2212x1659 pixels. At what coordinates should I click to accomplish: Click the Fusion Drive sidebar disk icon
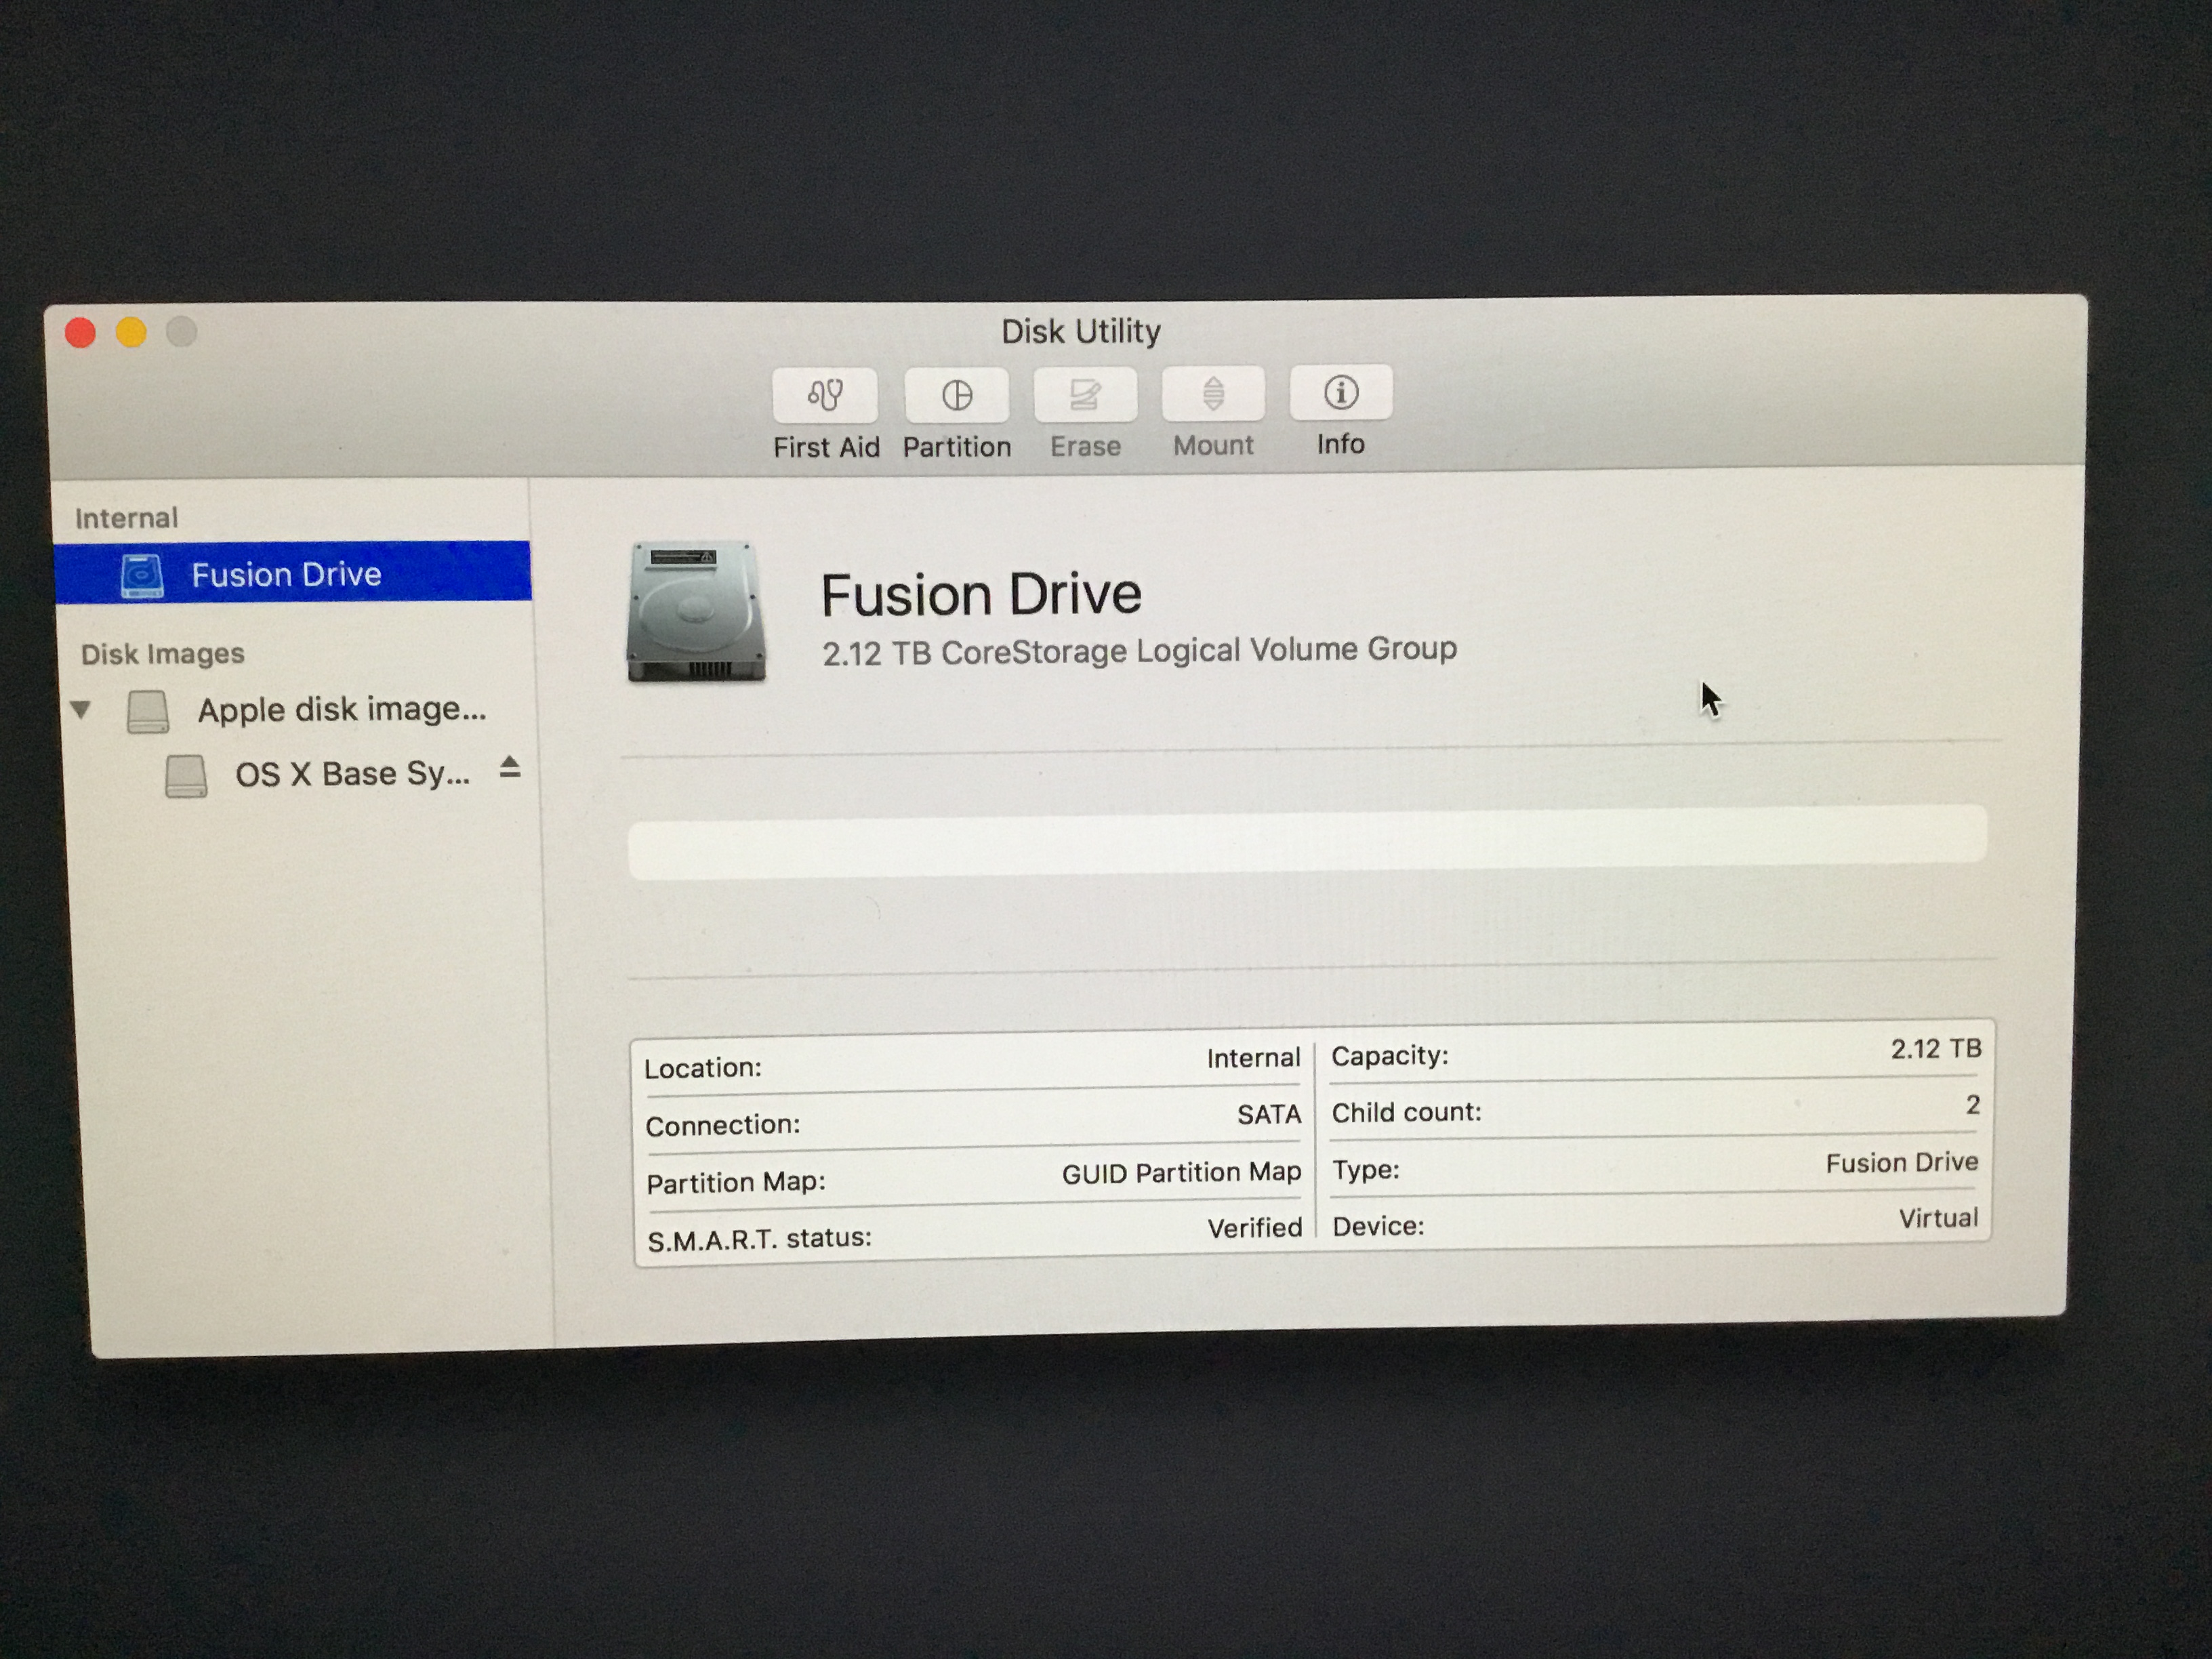pos(142,576)
